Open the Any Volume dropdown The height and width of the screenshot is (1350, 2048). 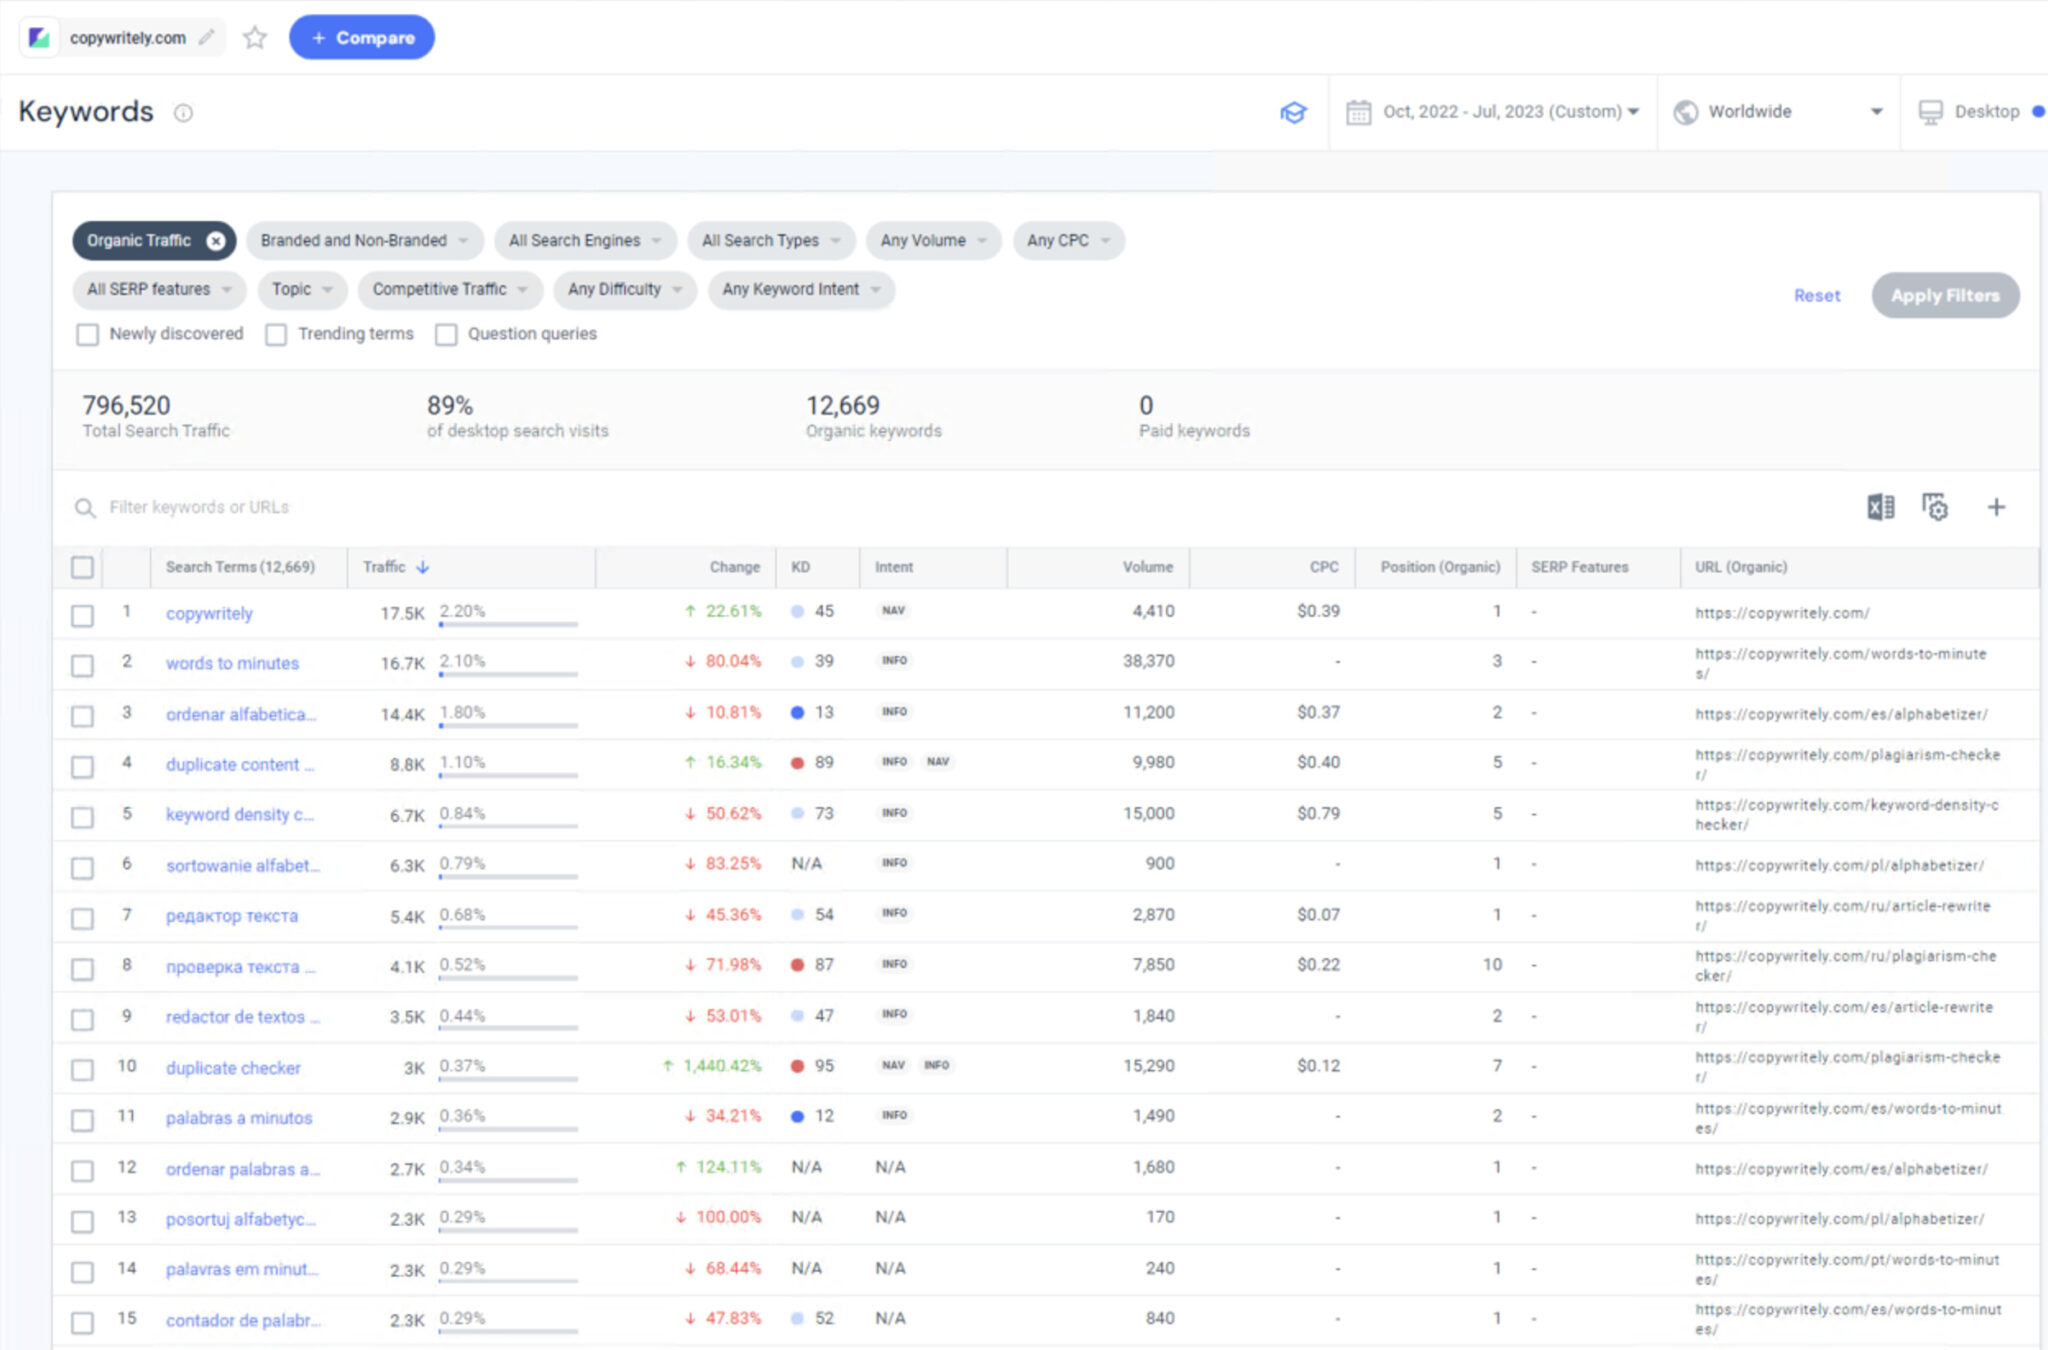[x=931, y=240]
